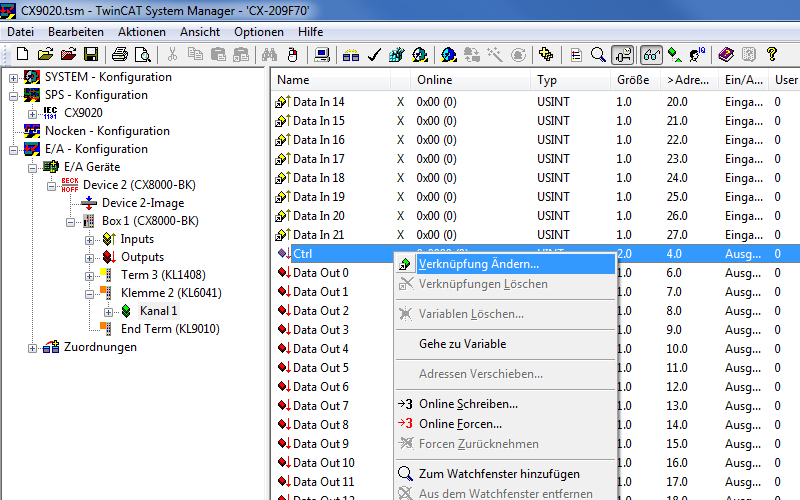800x500 pixels.
Task: Expand the Zuordnungen node
Action: click(32, 348)
